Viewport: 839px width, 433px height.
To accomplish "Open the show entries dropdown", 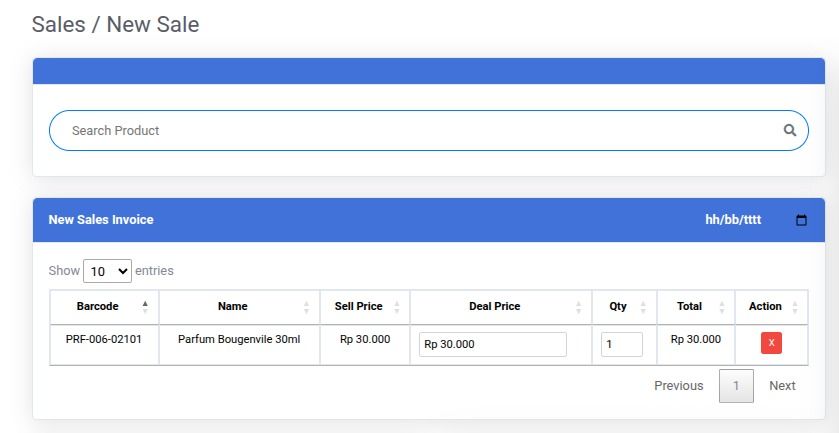I will [107, 271].
